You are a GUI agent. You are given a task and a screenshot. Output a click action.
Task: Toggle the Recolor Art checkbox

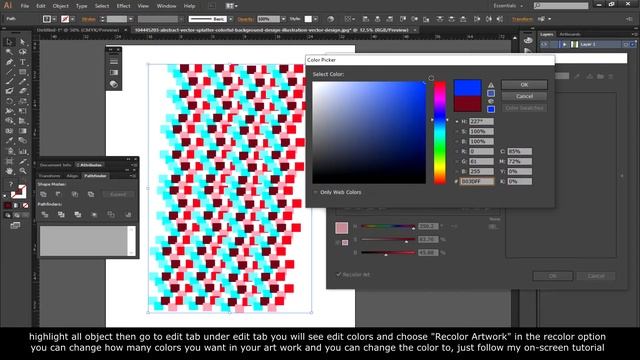pyautogui.click(x=338, y=274)
